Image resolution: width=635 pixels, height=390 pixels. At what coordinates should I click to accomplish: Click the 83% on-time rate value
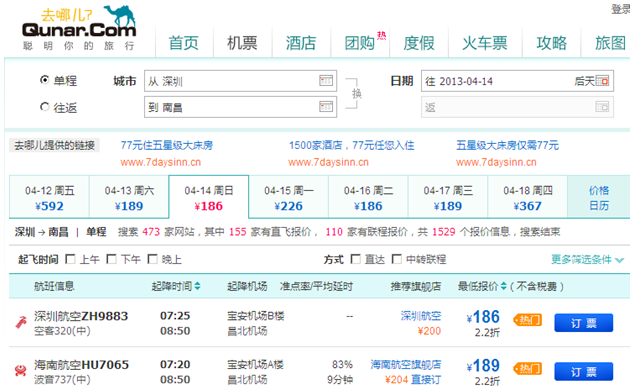pos(342,364)
